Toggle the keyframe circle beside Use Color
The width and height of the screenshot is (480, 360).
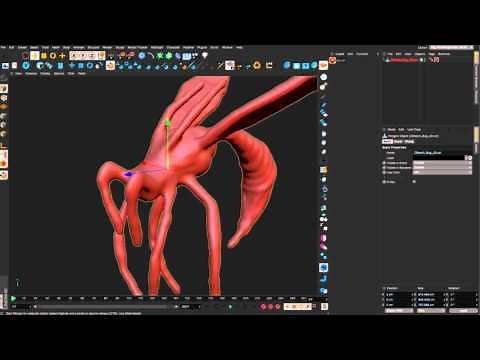[384, 172]
